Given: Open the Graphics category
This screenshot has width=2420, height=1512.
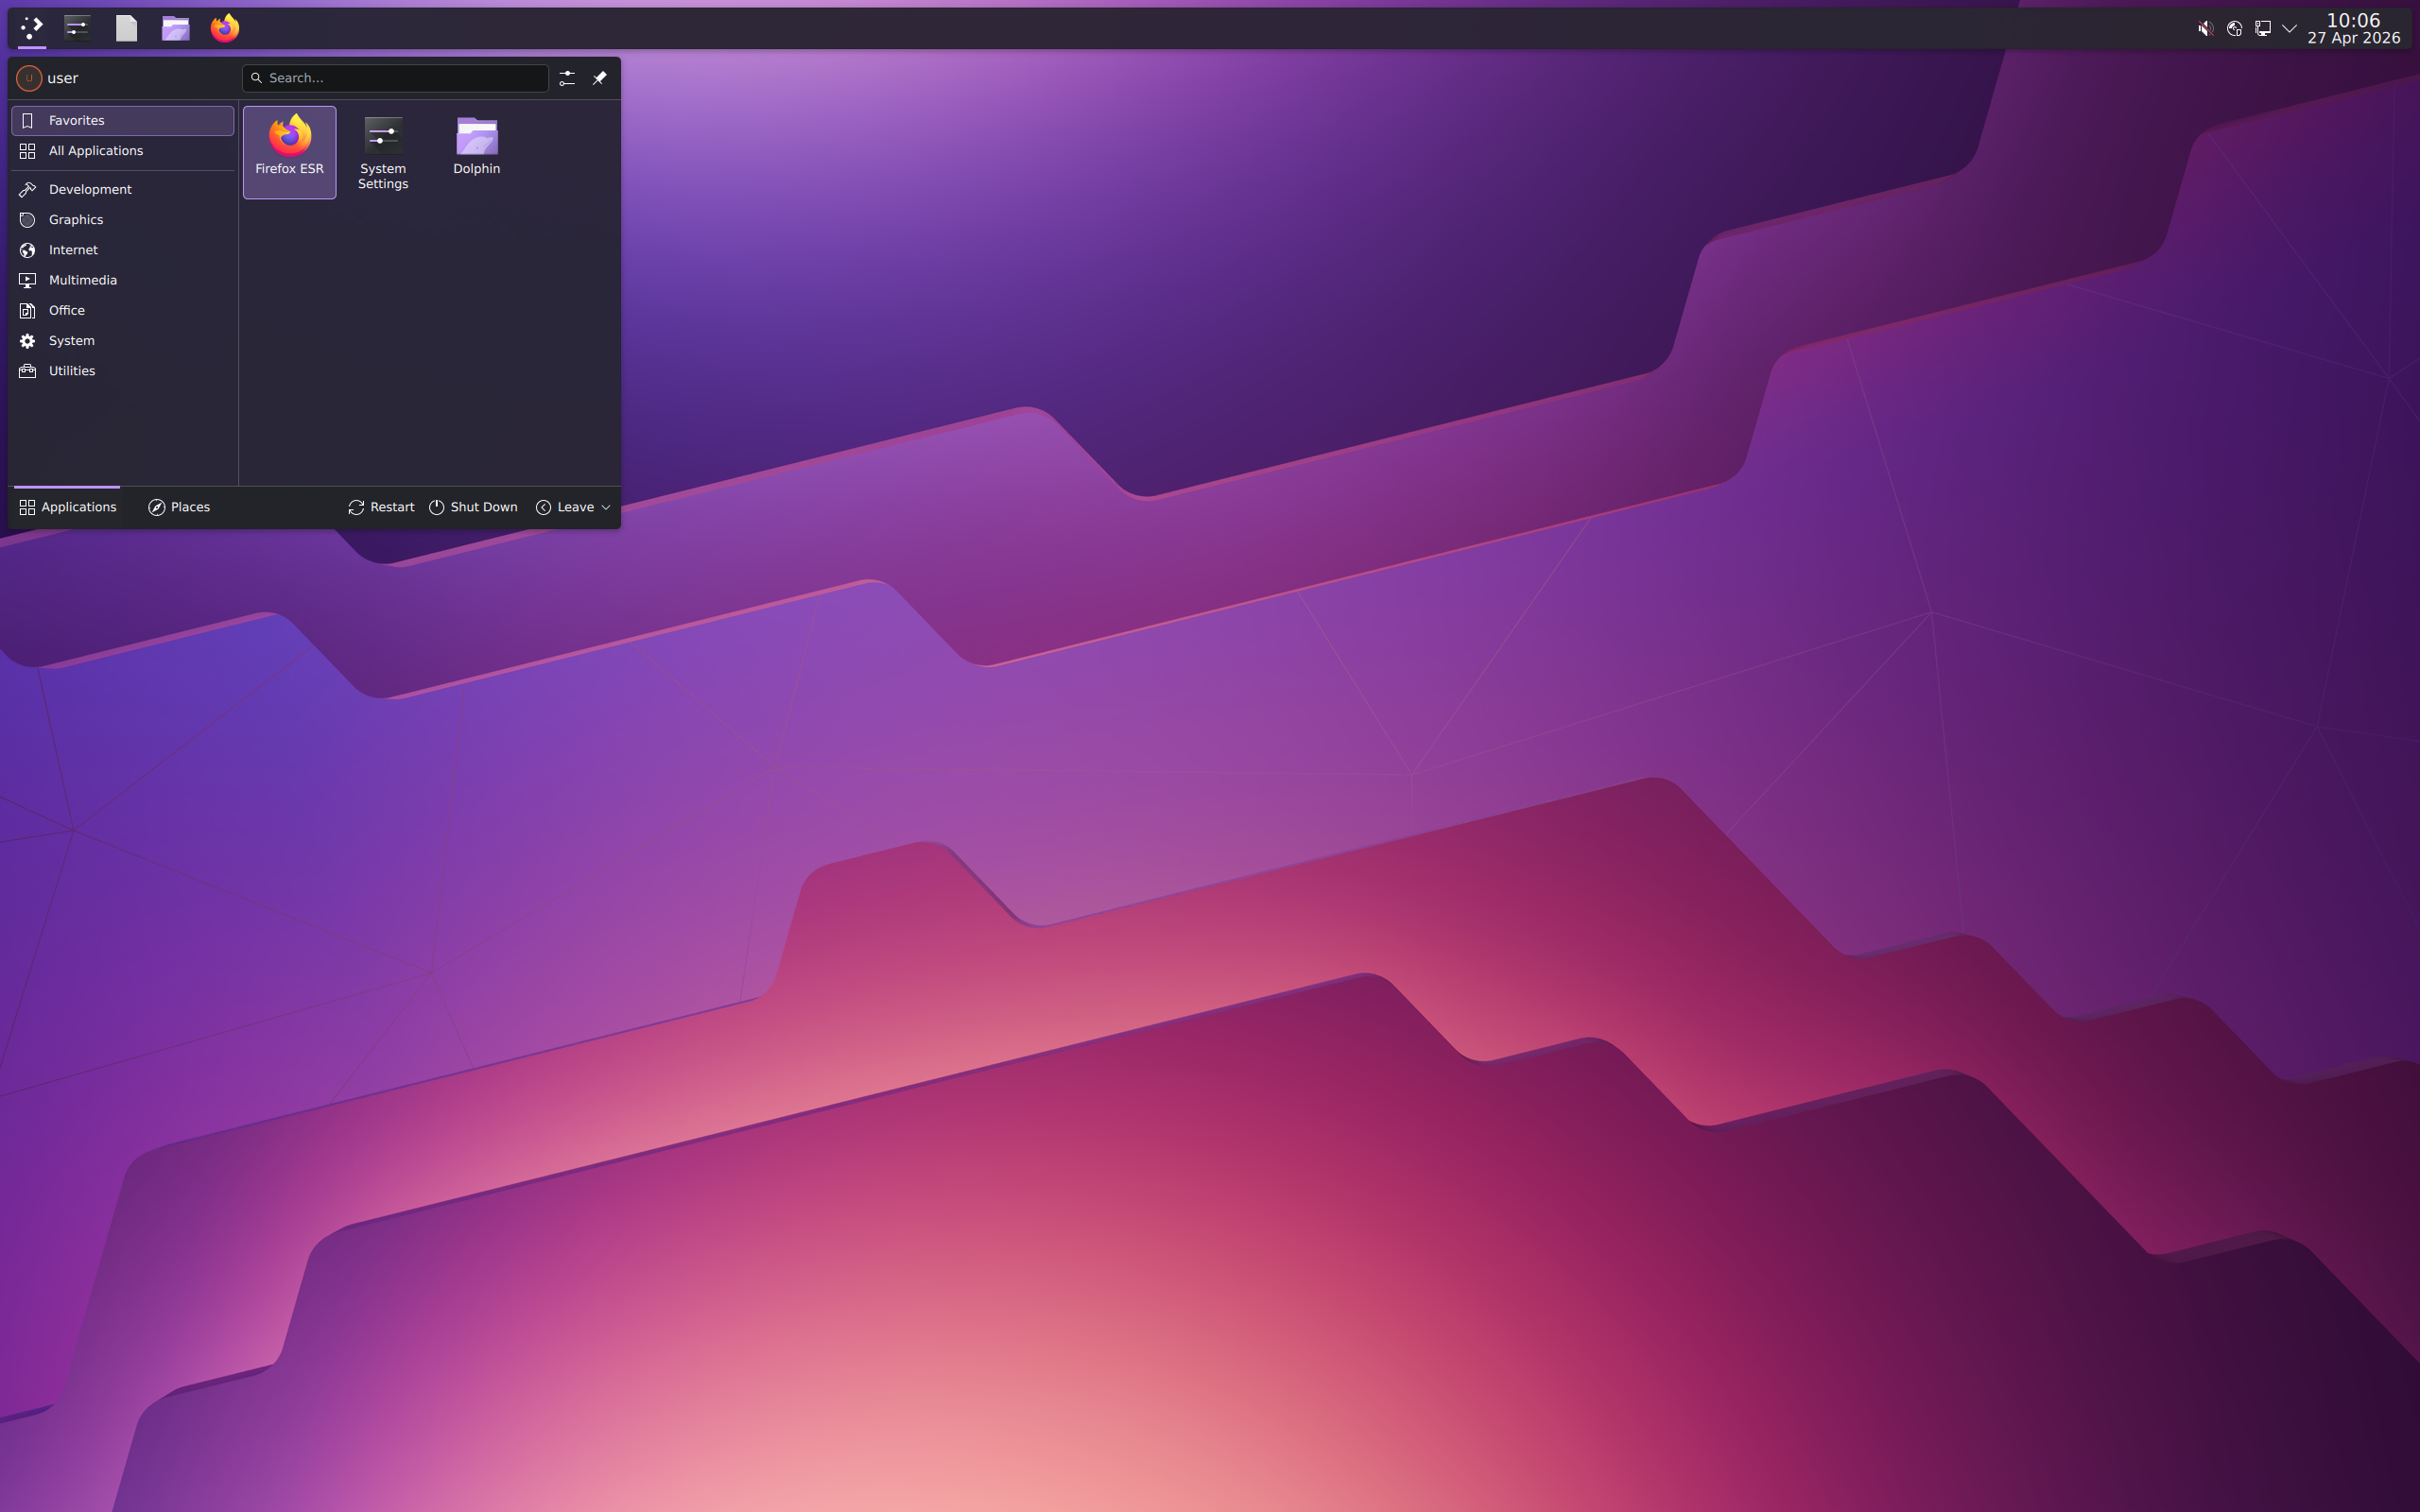Looking at the screenshot, I should click(123, 219).
